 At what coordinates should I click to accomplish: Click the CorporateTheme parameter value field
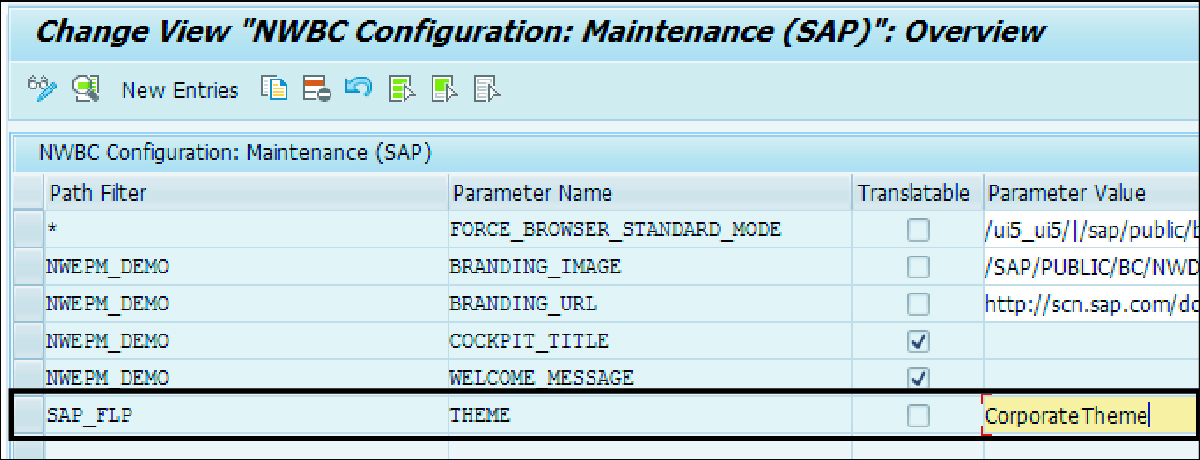point(1091,415)
